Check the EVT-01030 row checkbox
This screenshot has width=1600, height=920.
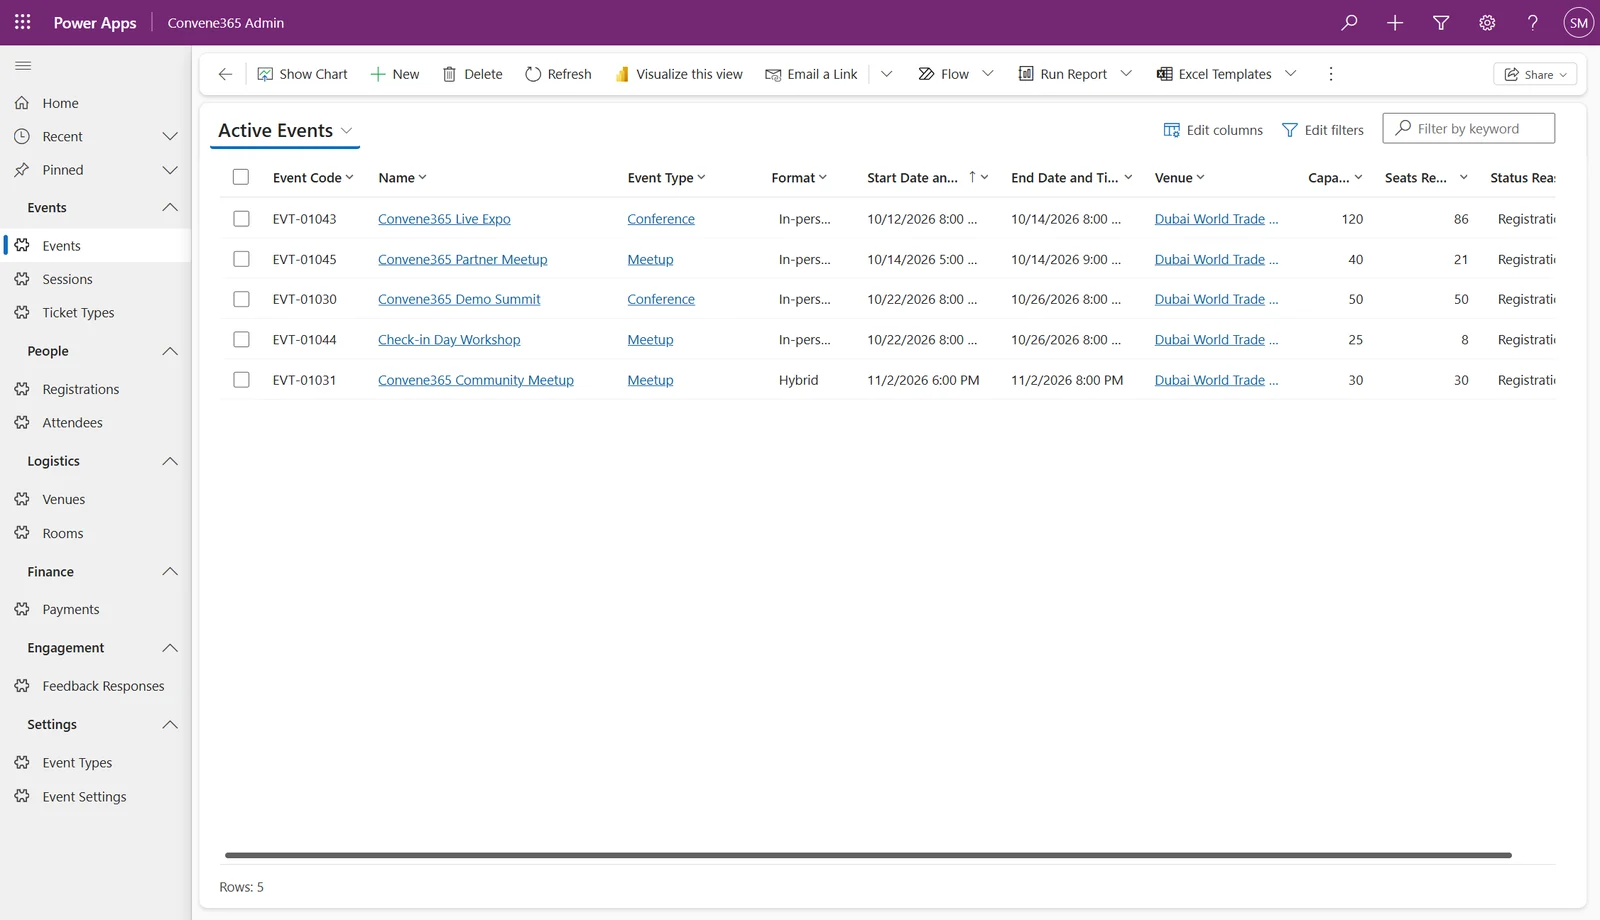tap(241, 299)
